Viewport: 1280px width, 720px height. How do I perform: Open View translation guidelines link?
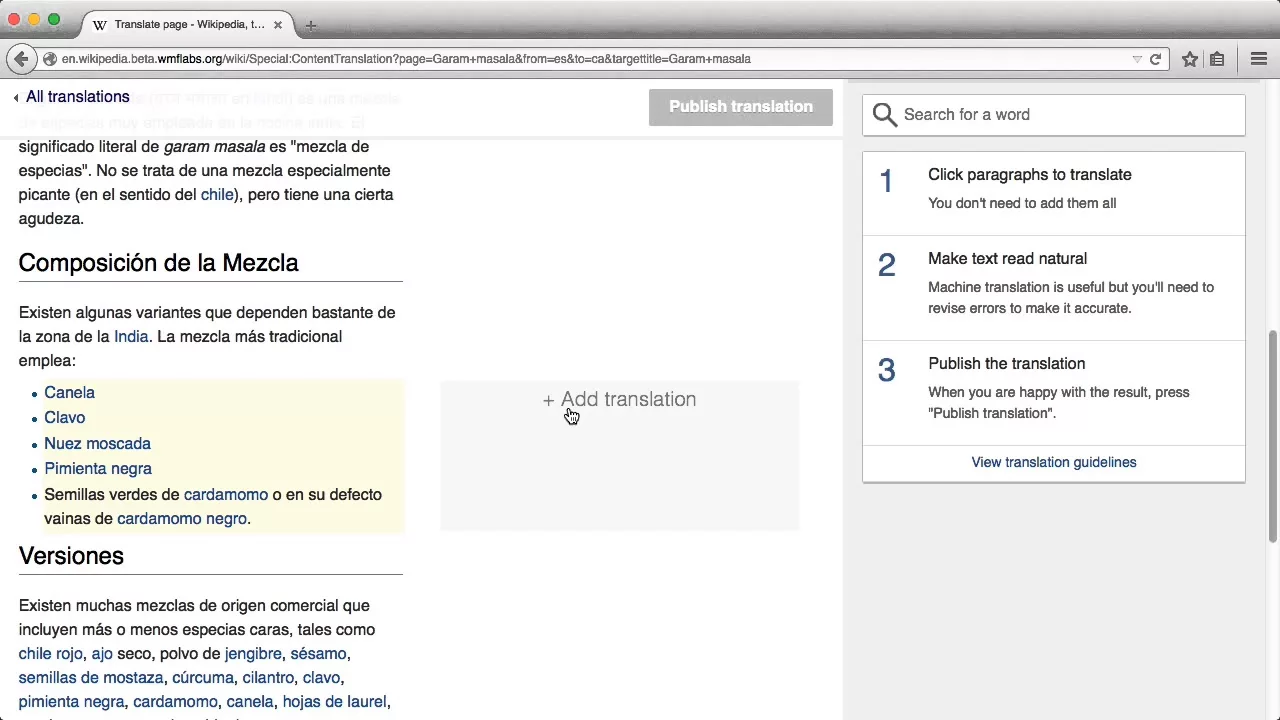[x=1054, y=462]
